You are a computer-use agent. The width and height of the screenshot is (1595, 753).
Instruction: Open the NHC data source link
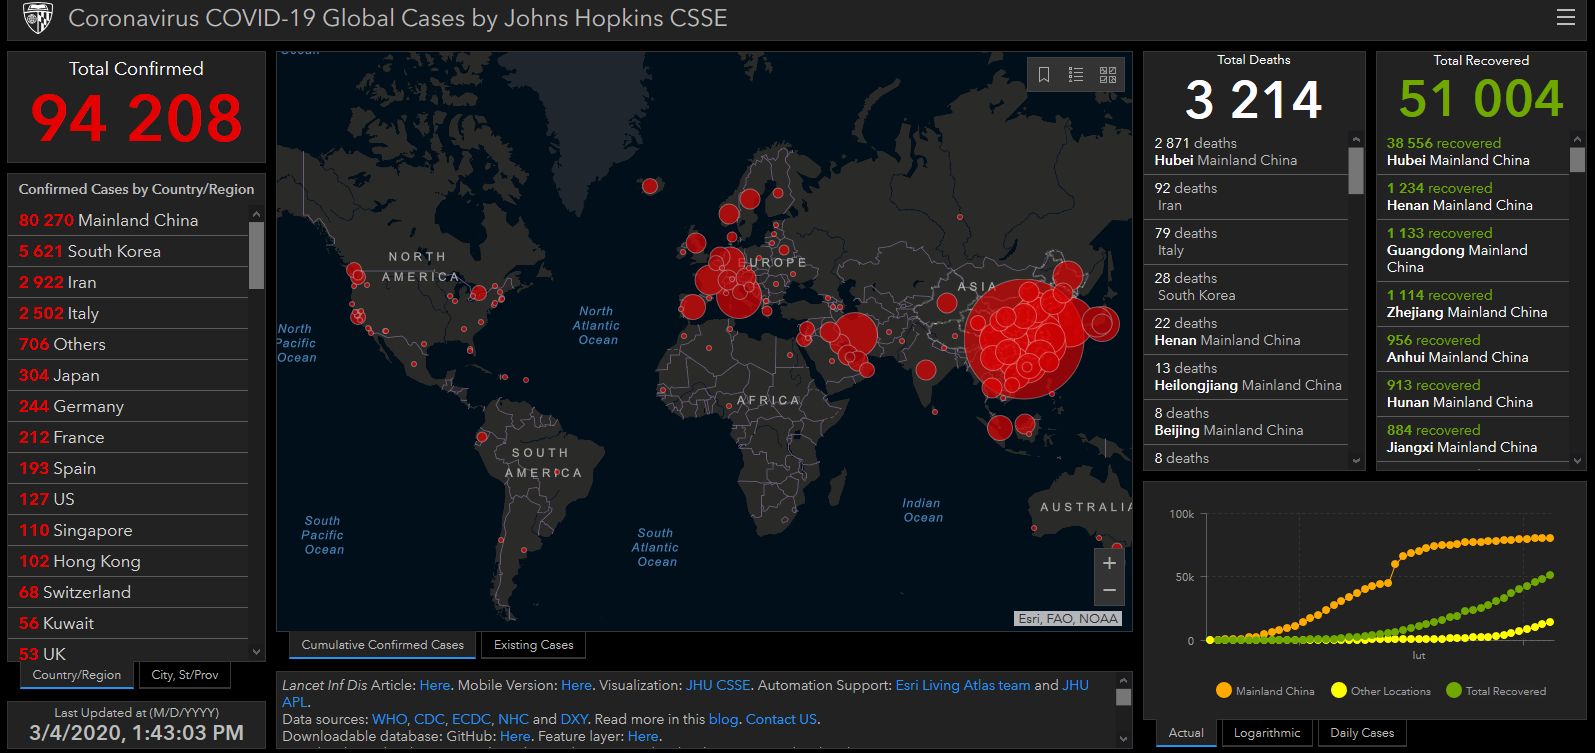click(513, 719)
